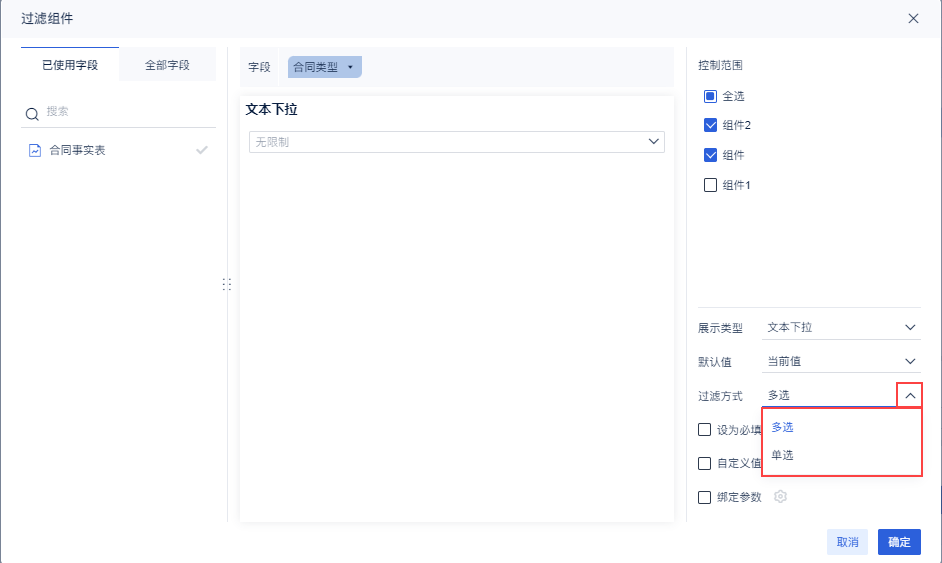This screenshot has height=563, width=942.
Task: Select 单选 from the filter list
Action: coord(783,456)
